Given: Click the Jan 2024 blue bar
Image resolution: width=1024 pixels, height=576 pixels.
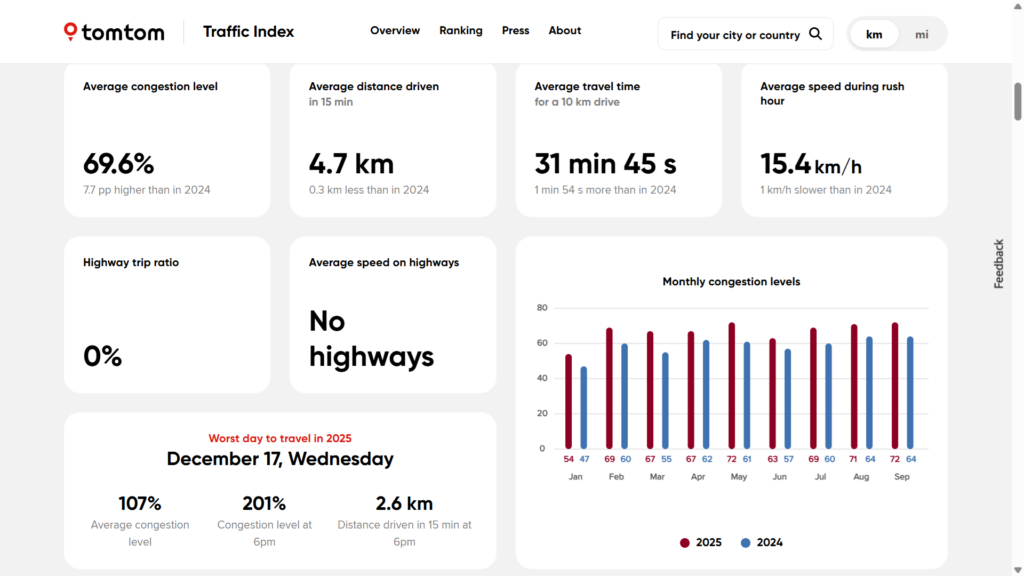Looking at the screenshot, I should pyautogui.click(x=584, y=408).
